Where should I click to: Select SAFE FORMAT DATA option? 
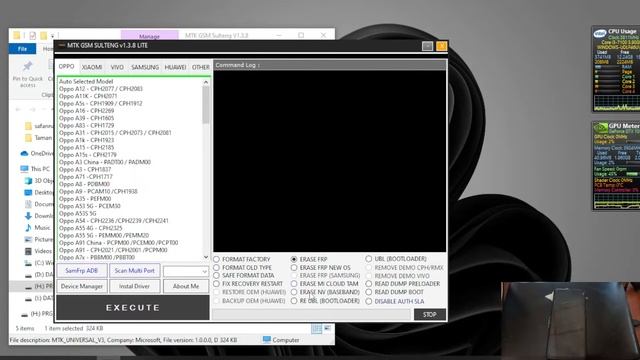(244, 276)
